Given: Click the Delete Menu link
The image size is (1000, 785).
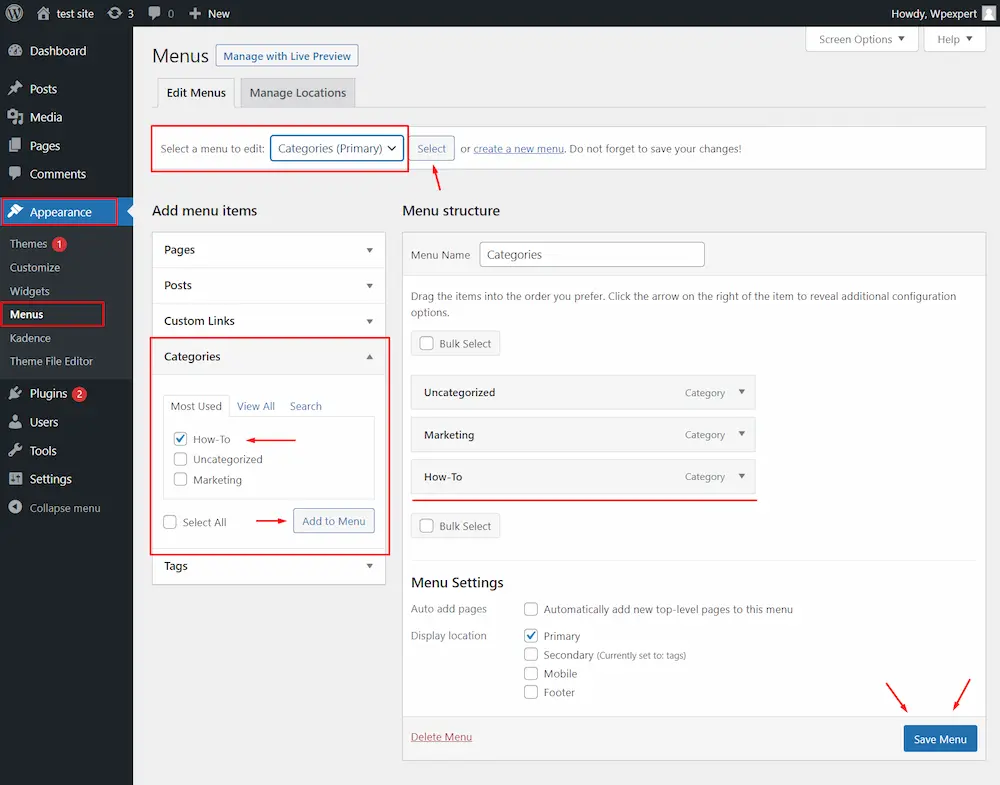Looking at the screenshot, I should tap(441, 737).
